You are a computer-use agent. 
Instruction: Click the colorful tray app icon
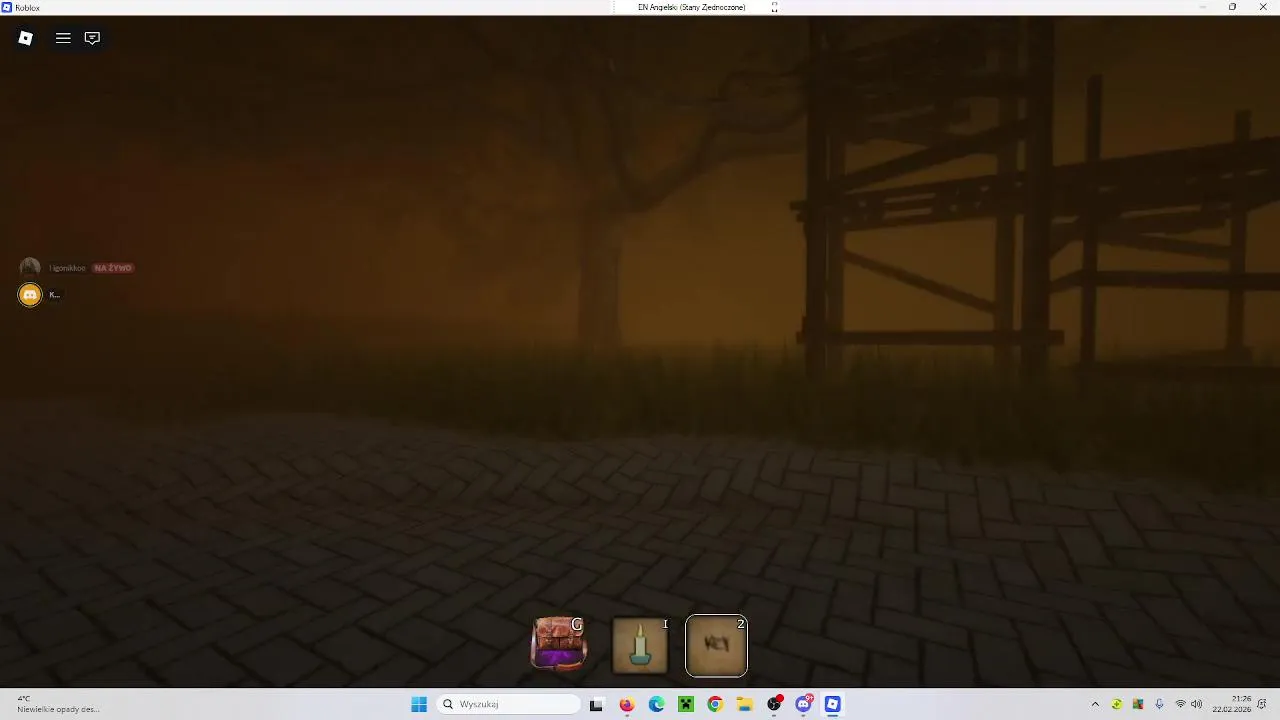click(1138, 704)
